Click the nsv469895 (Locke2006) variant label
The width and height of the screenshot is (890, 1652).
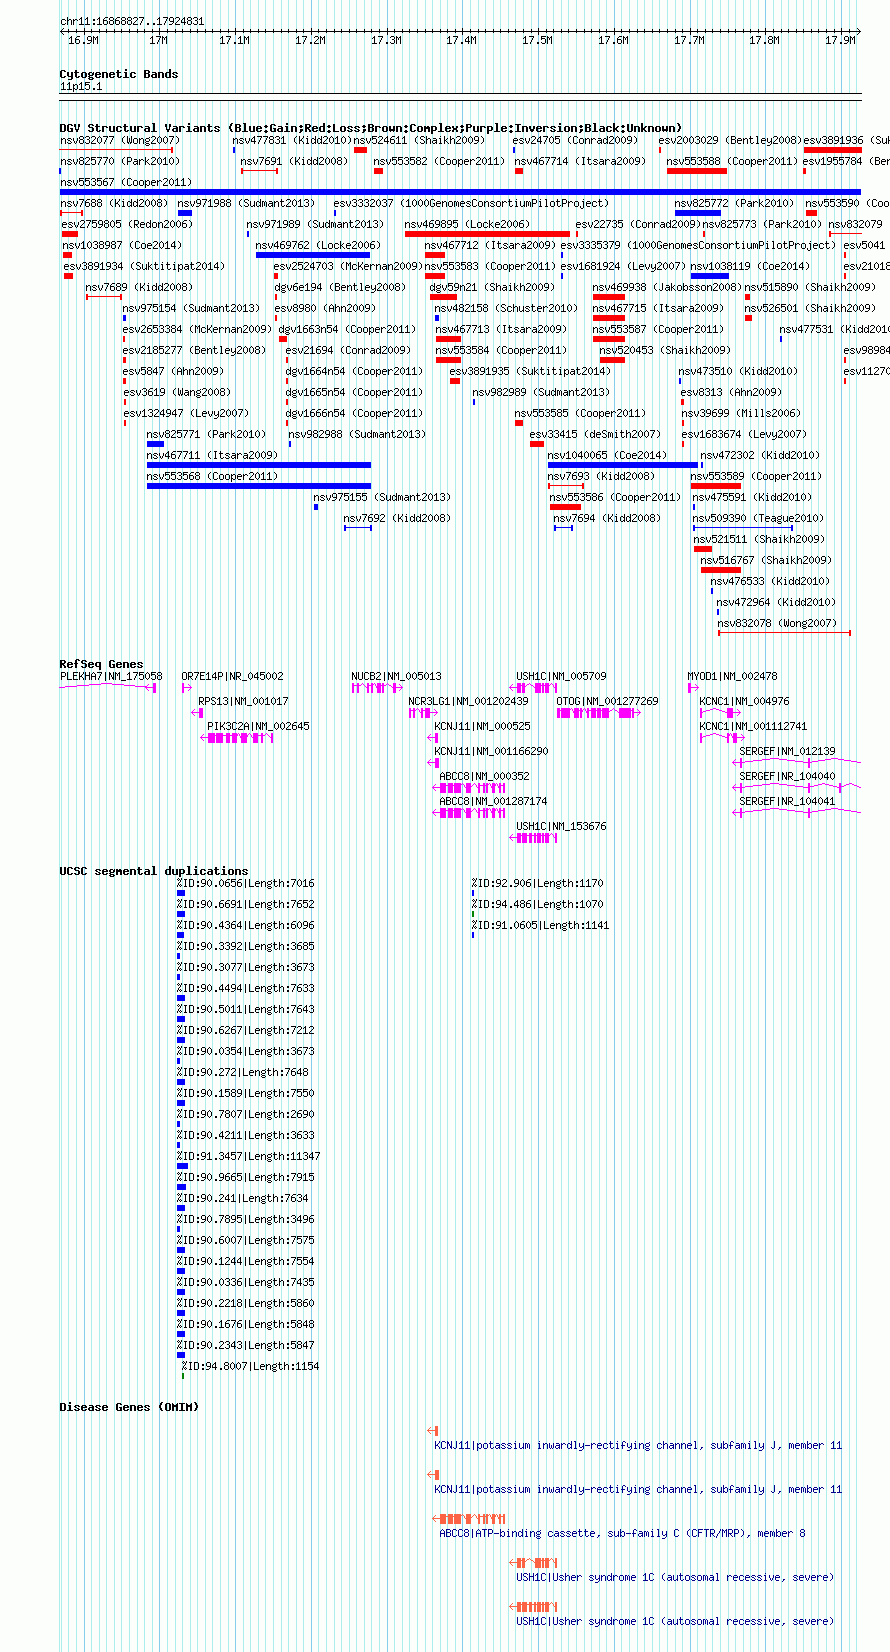click(467, 224)
